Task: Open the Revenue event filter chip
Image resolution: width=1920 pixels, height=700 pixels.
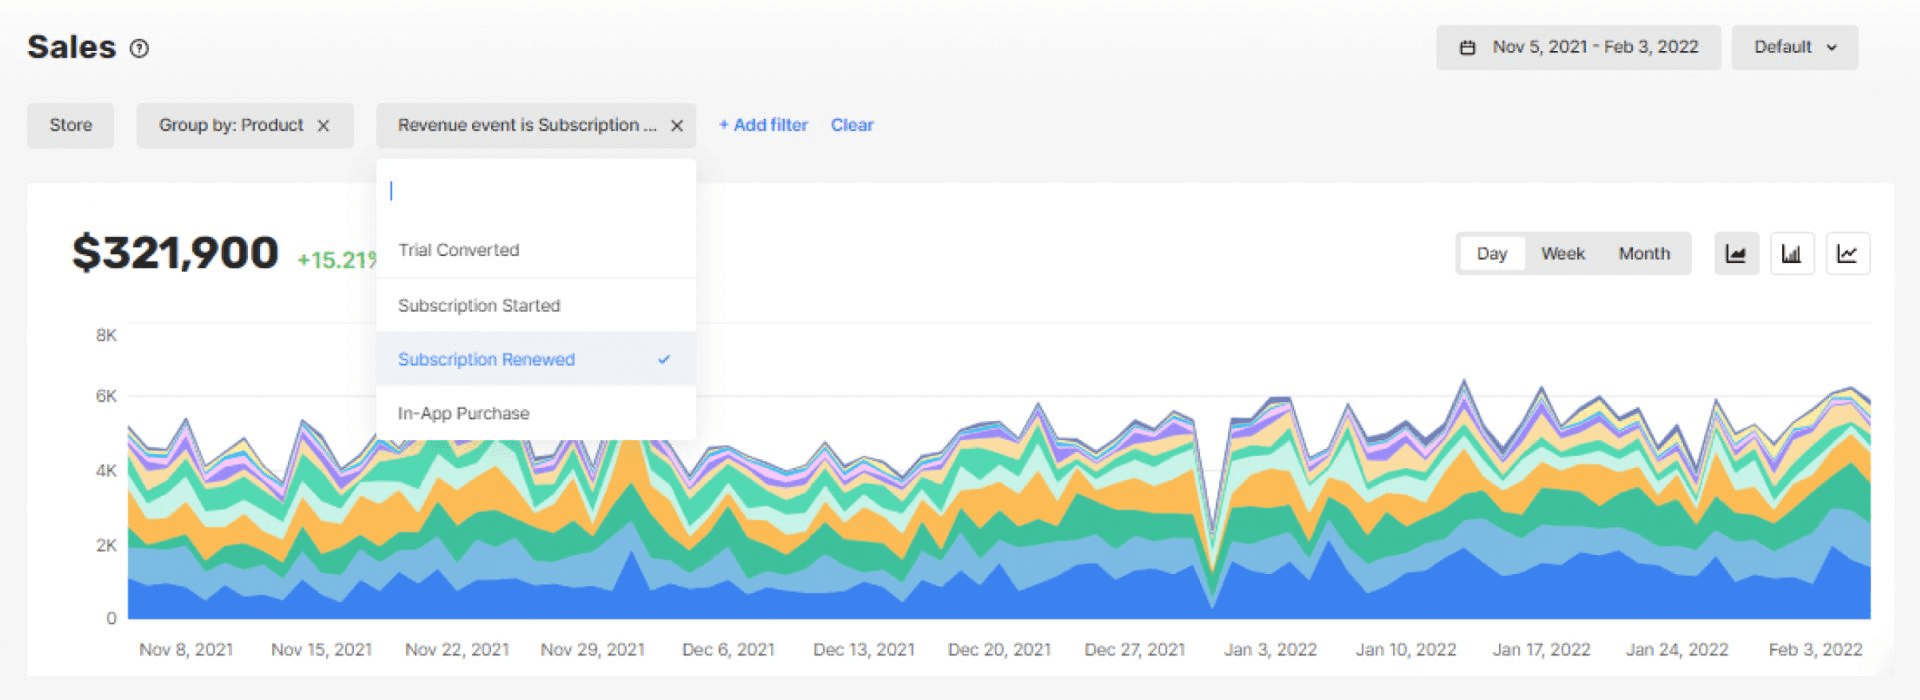Action: (x=527, y=125)
